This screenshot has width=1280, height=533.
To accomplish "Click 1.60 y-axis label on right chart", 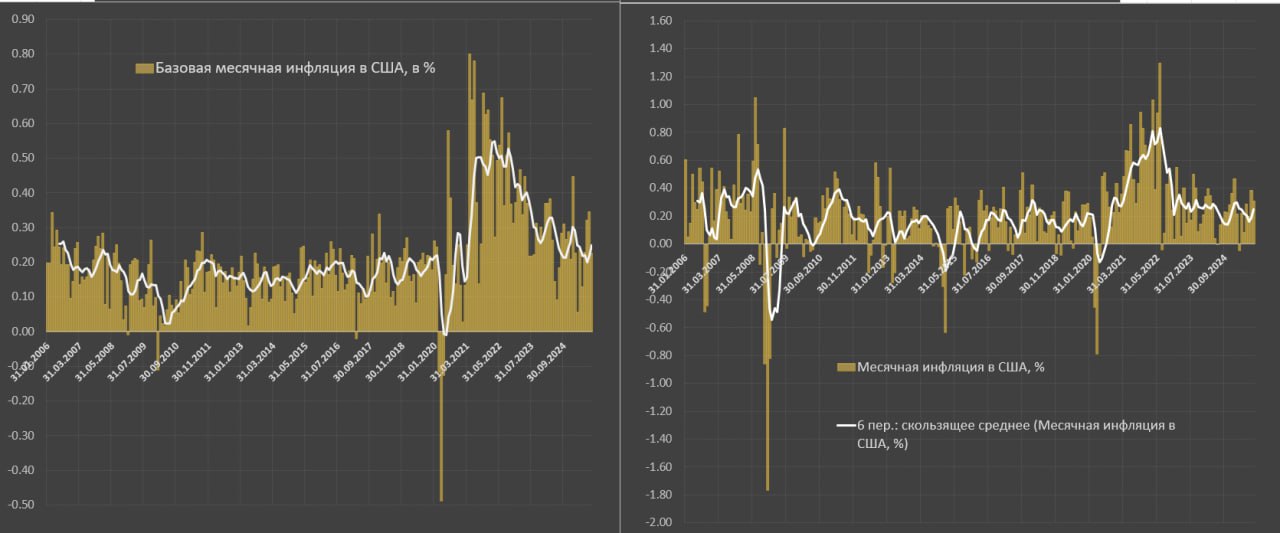I will click(660, 20).
